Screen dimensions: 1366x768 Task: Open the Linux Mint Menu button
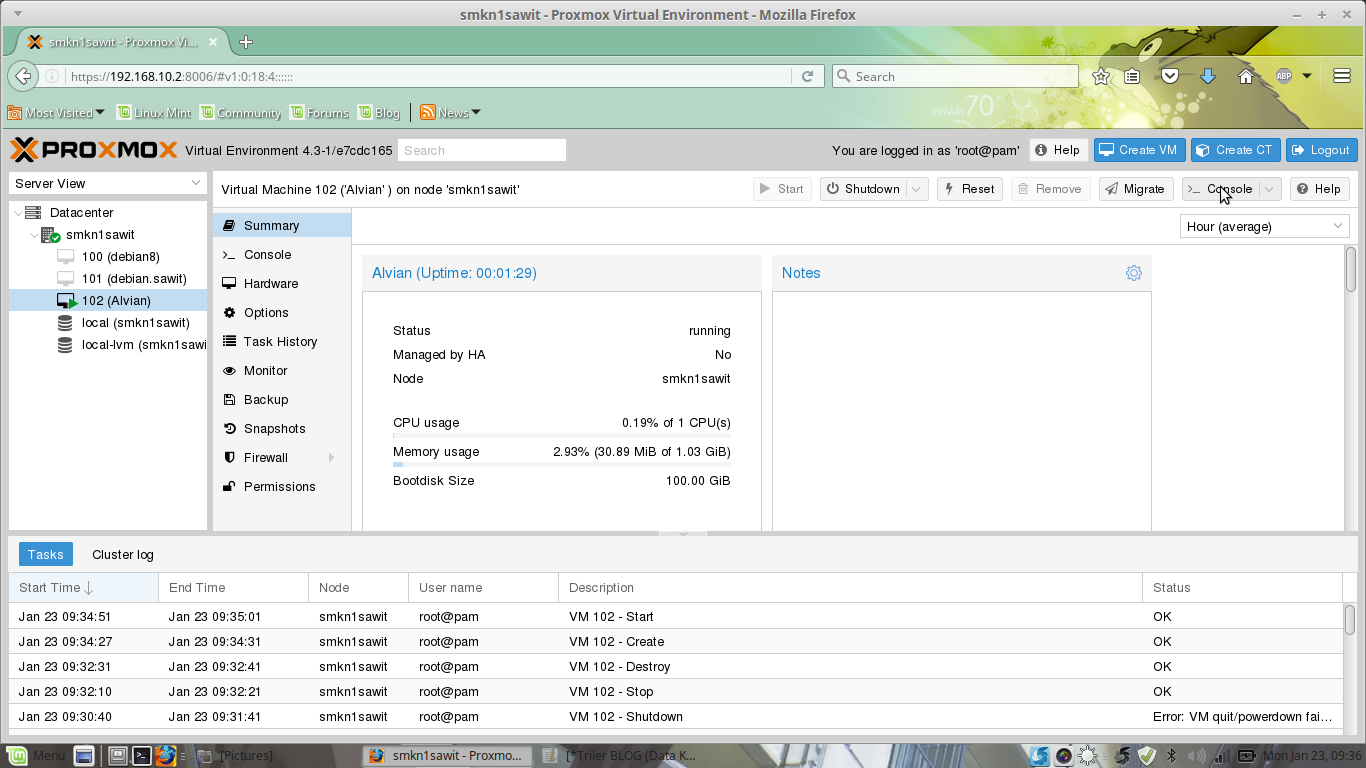[36, 756]
